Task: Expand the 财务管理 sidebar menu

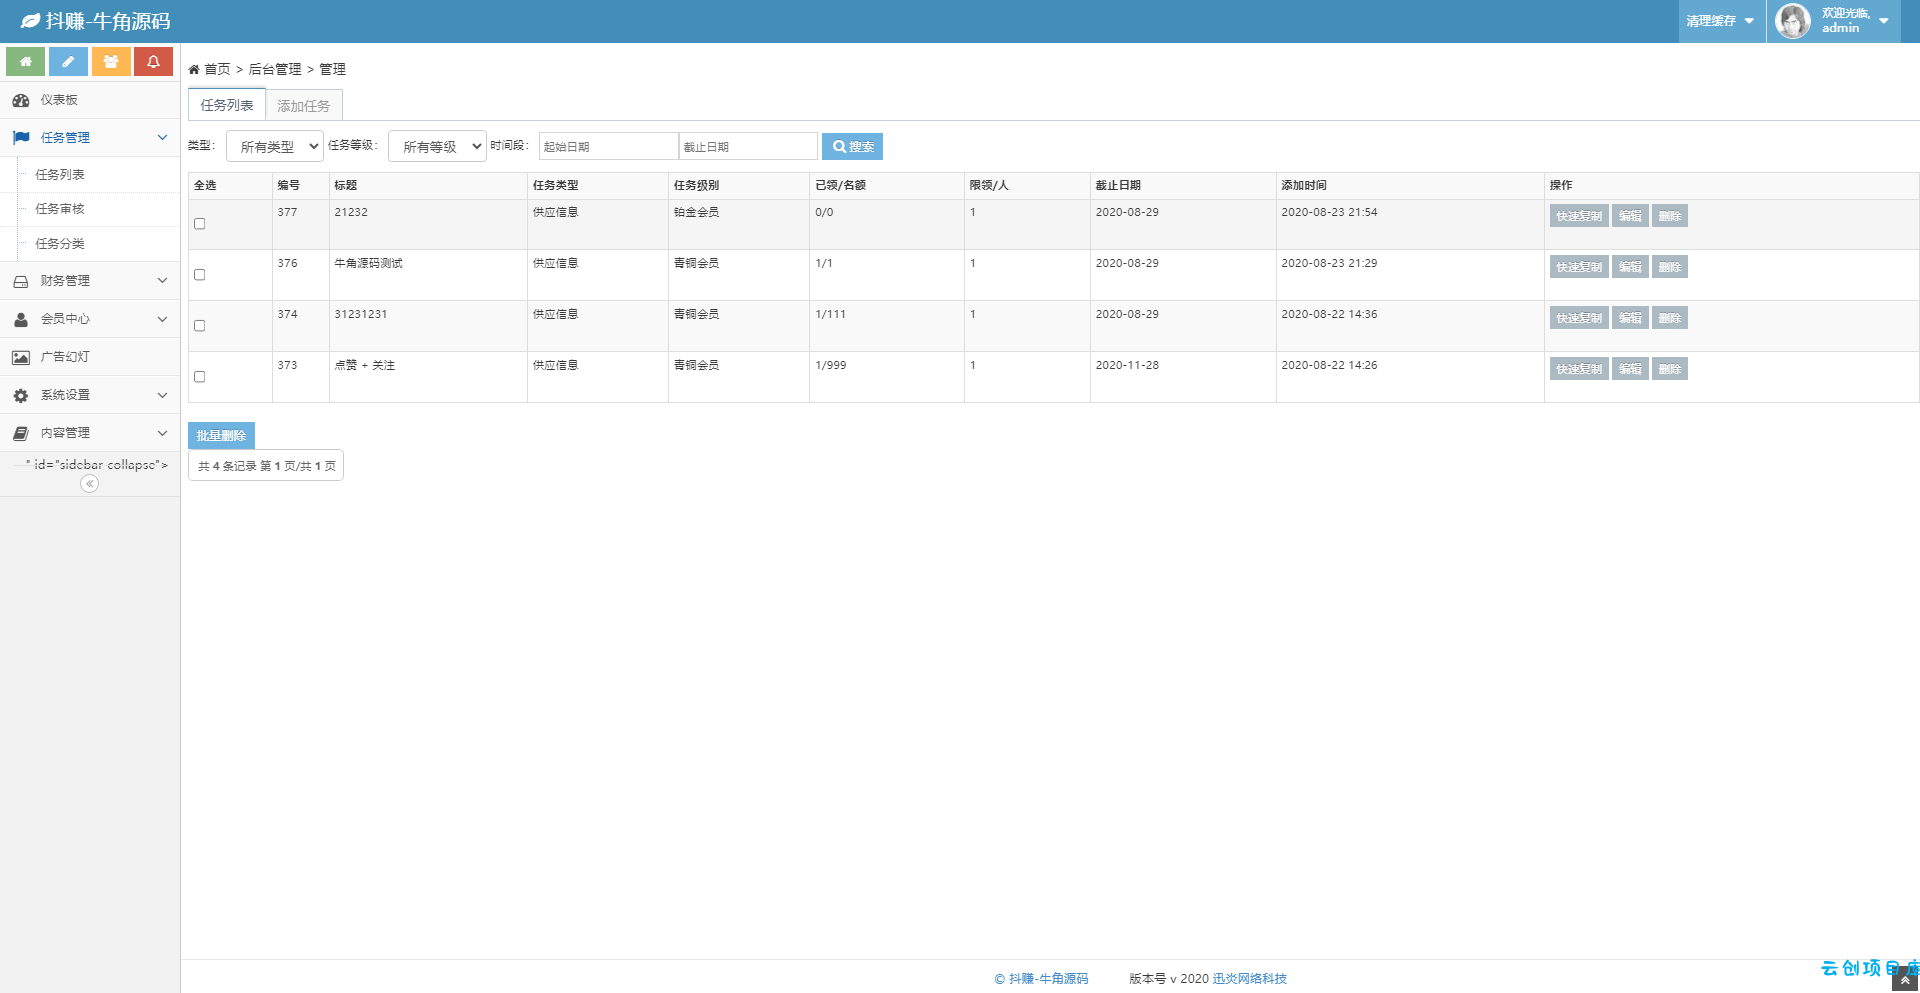Action: [90, 281]
